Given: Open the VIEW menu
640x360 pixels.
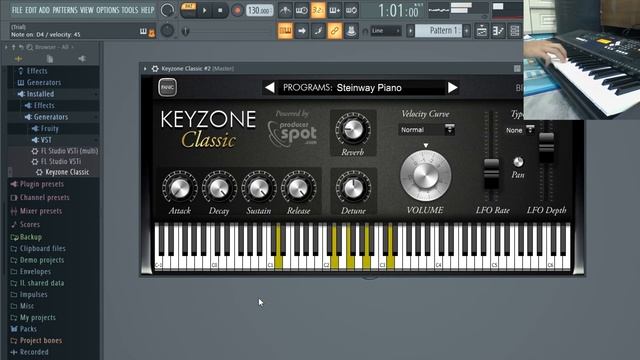Looking at the screenshot, I should 87,10.
